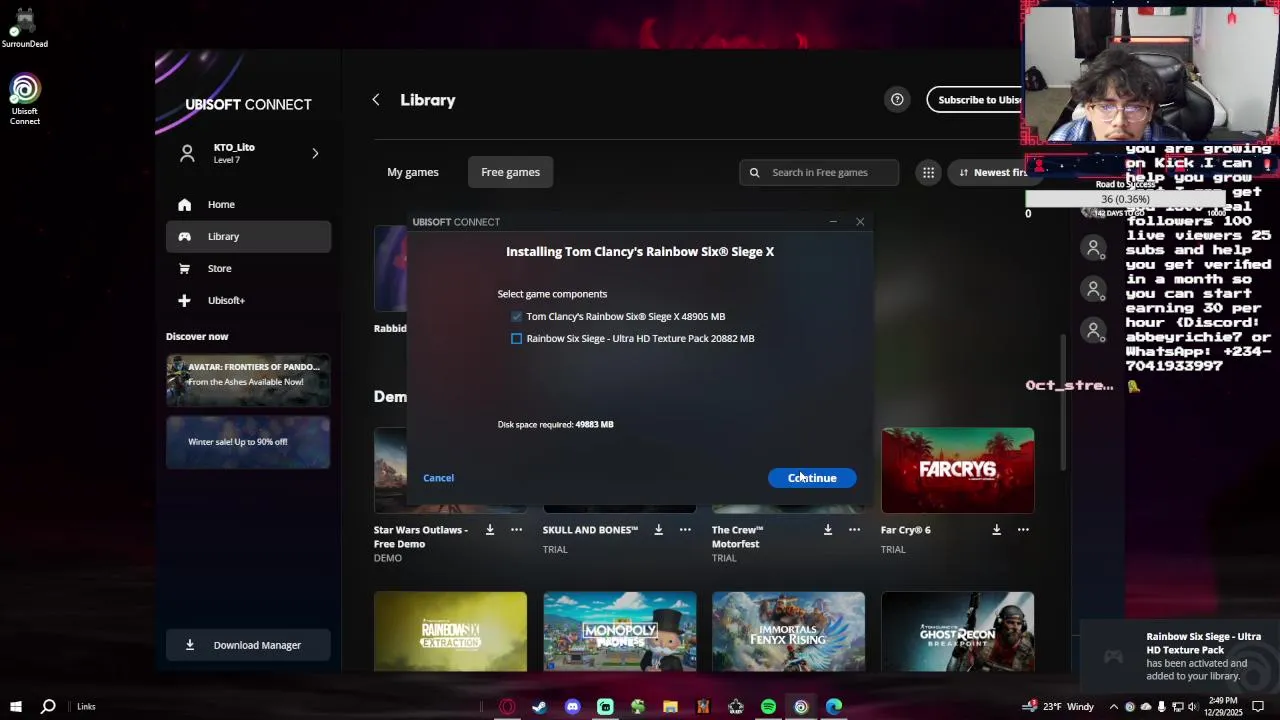This screenshot has width=1280, height=720.
Task: Open Ghost Recon Breakpoint game tile
Action: tap(958, 632)
